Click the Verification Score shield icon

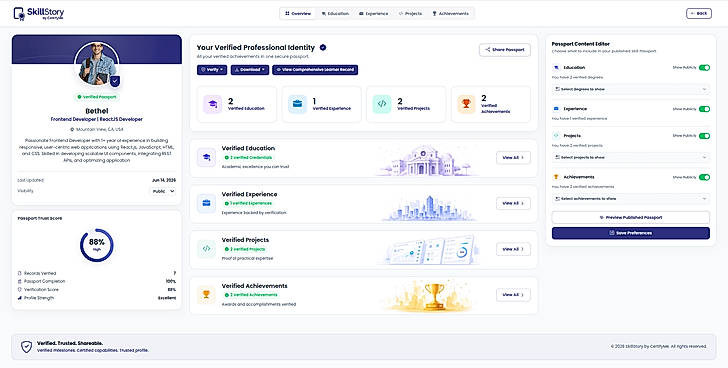click(x=20, y=290)
